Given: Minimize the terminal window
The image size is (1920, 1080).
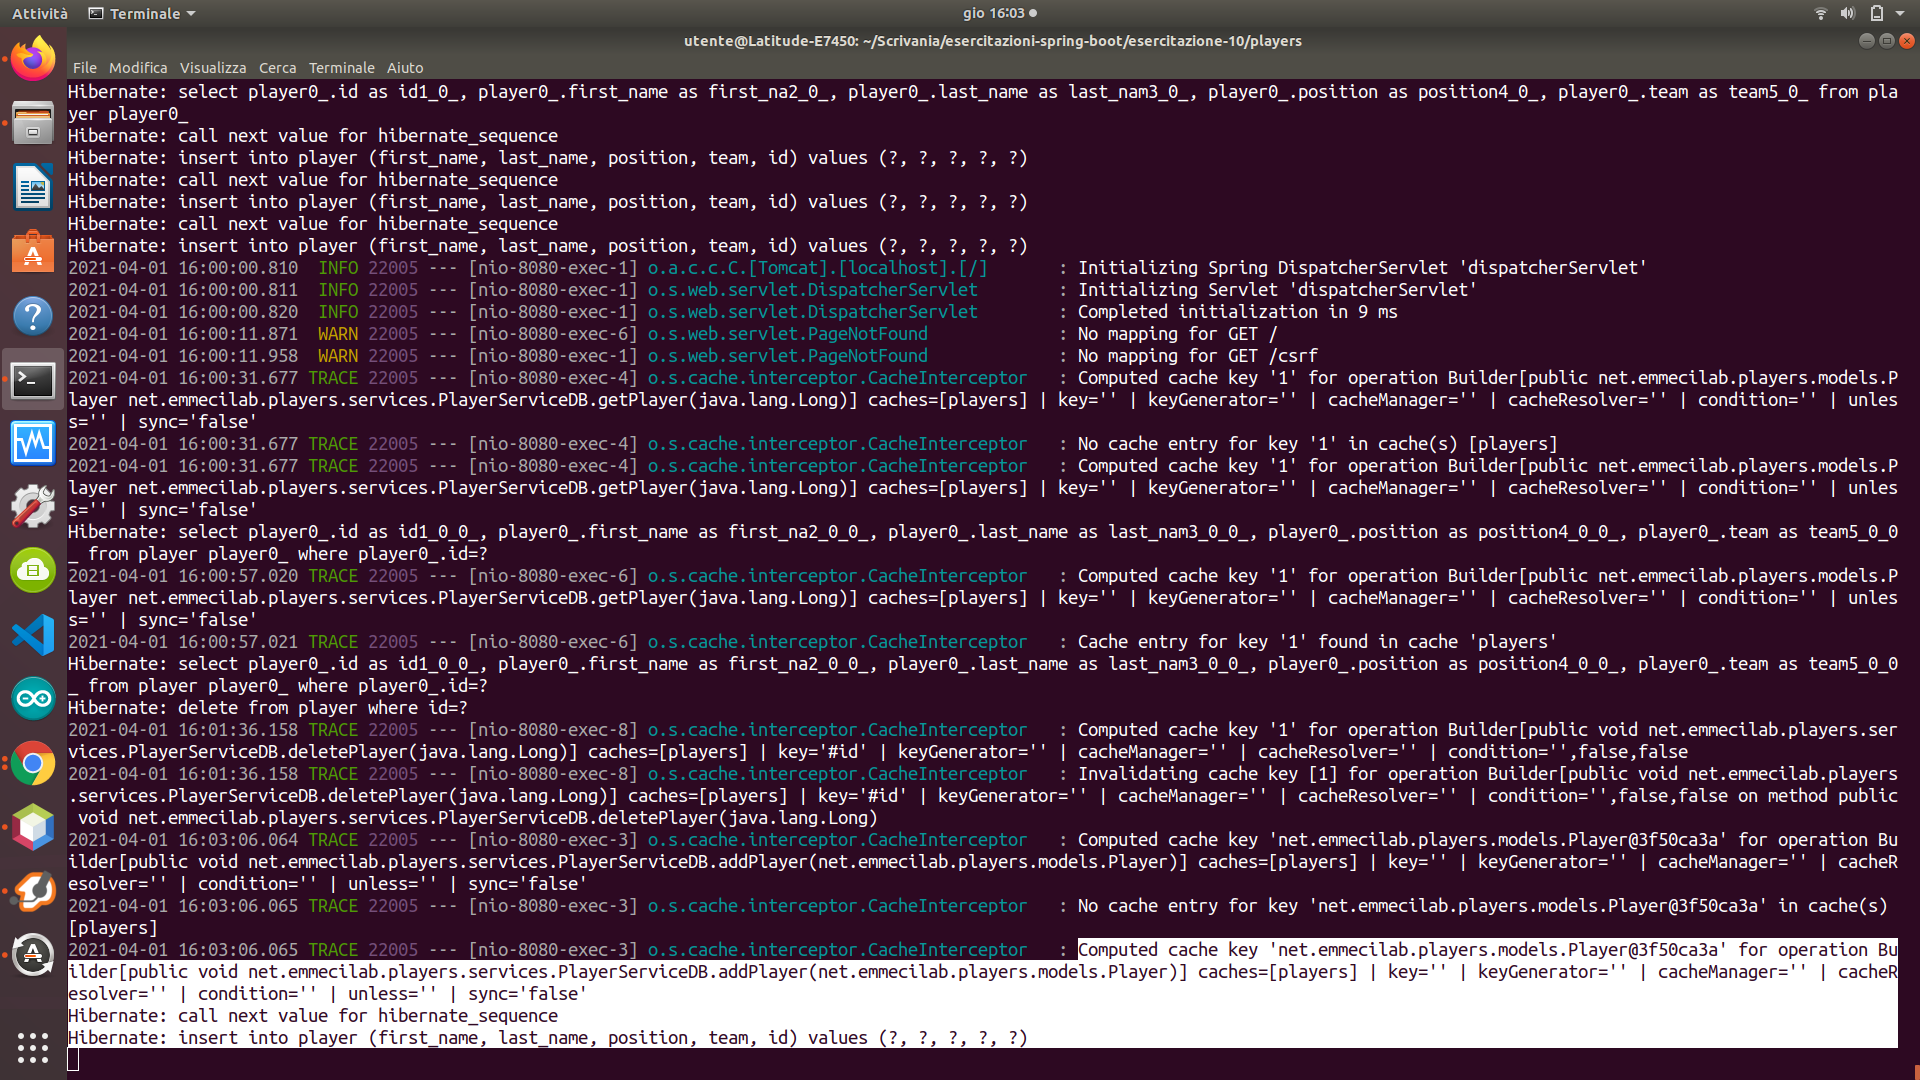Looking at the screenshot, I should pos(1867,41).
